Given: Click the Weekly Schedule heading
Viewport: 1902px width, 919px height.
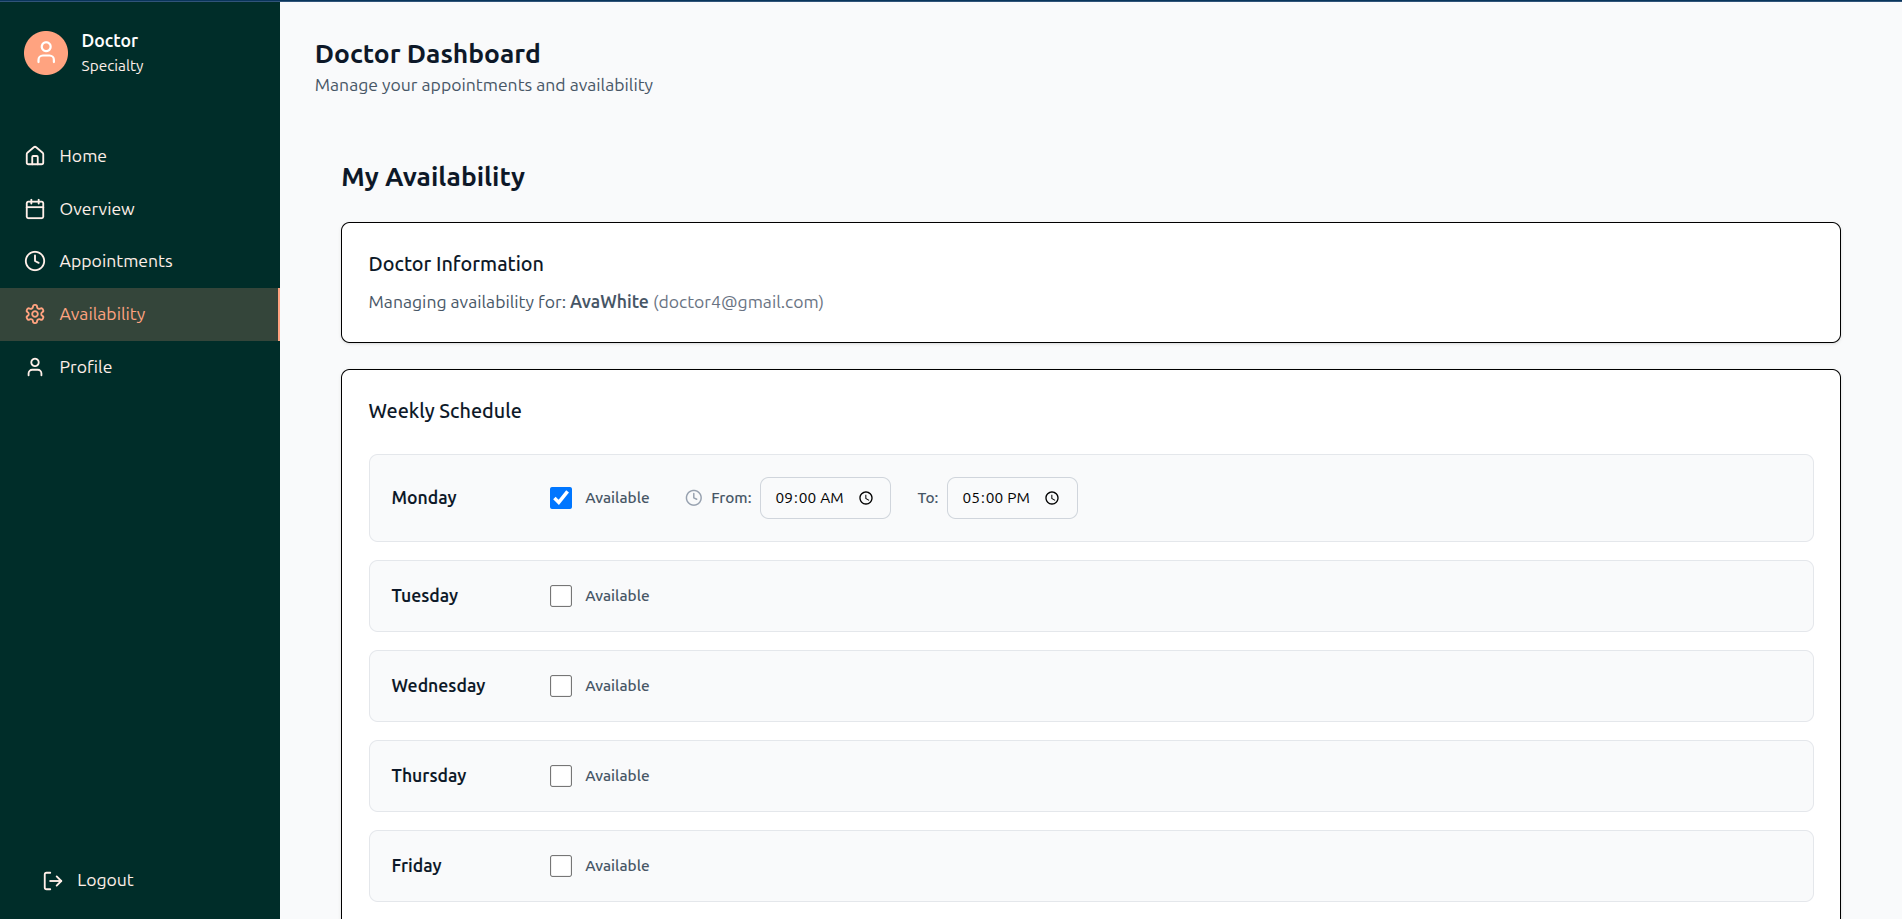Looking at the screenshot, I should point(445,411).
